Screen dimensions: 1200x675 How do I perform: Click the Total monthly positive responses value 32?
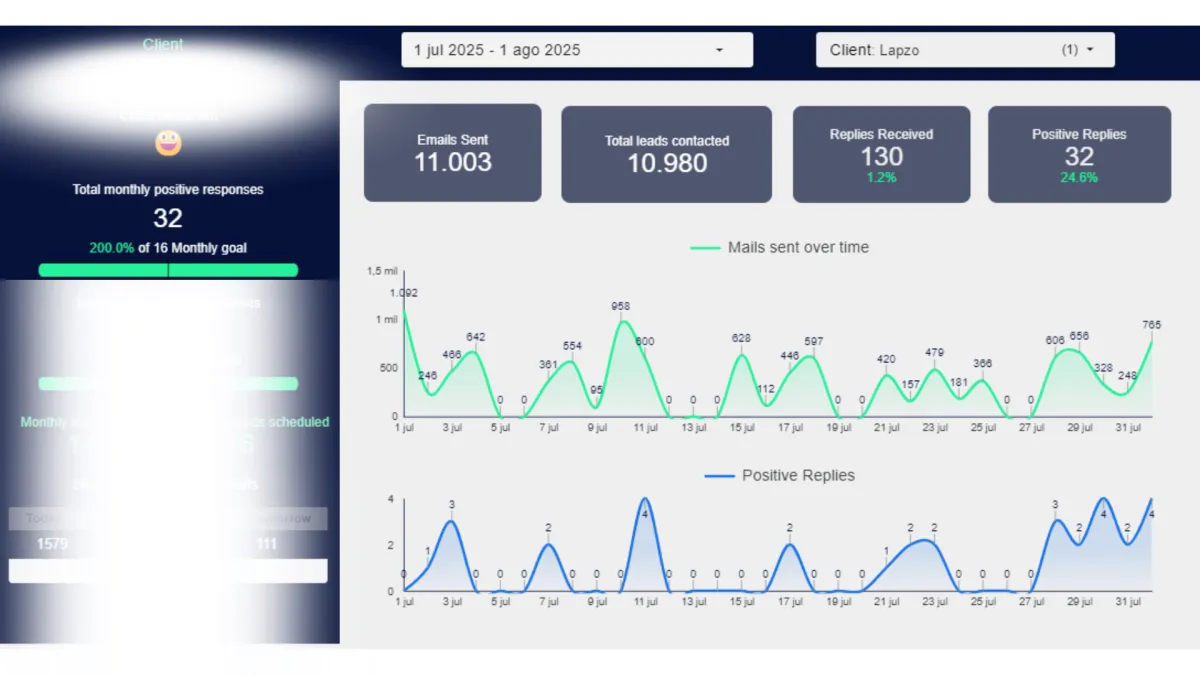pos(168,218)
